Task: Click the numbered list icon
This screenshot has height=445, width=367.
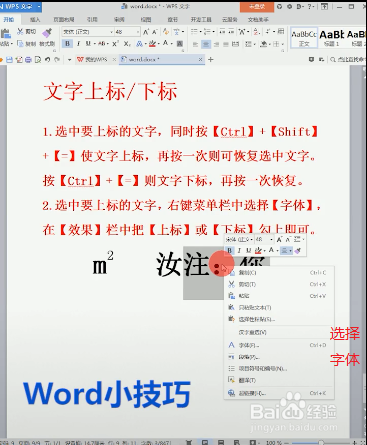Action: [x=207, y=32]
